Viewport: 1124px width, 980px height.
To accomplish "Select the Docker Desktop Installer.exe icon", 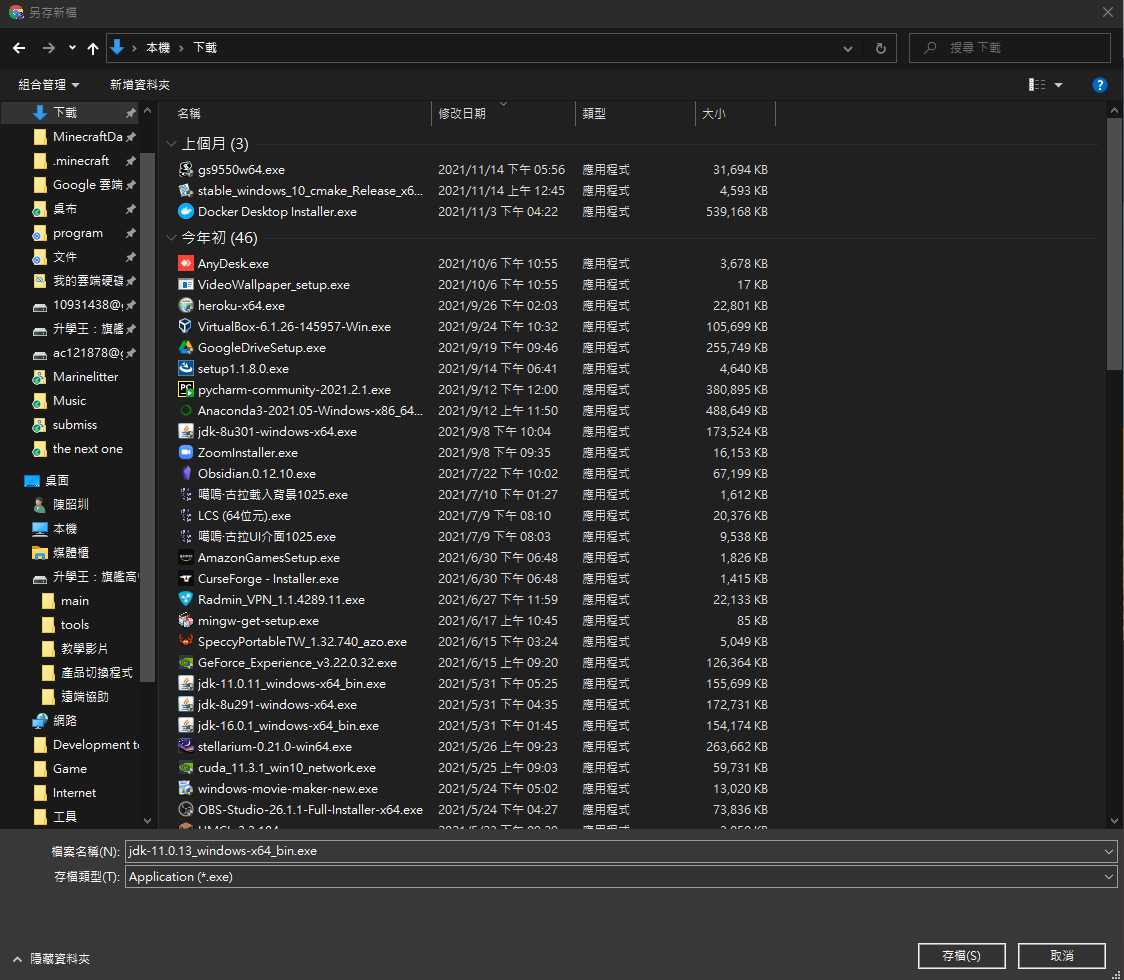I will pyautogui.click(x=186, y=211).
